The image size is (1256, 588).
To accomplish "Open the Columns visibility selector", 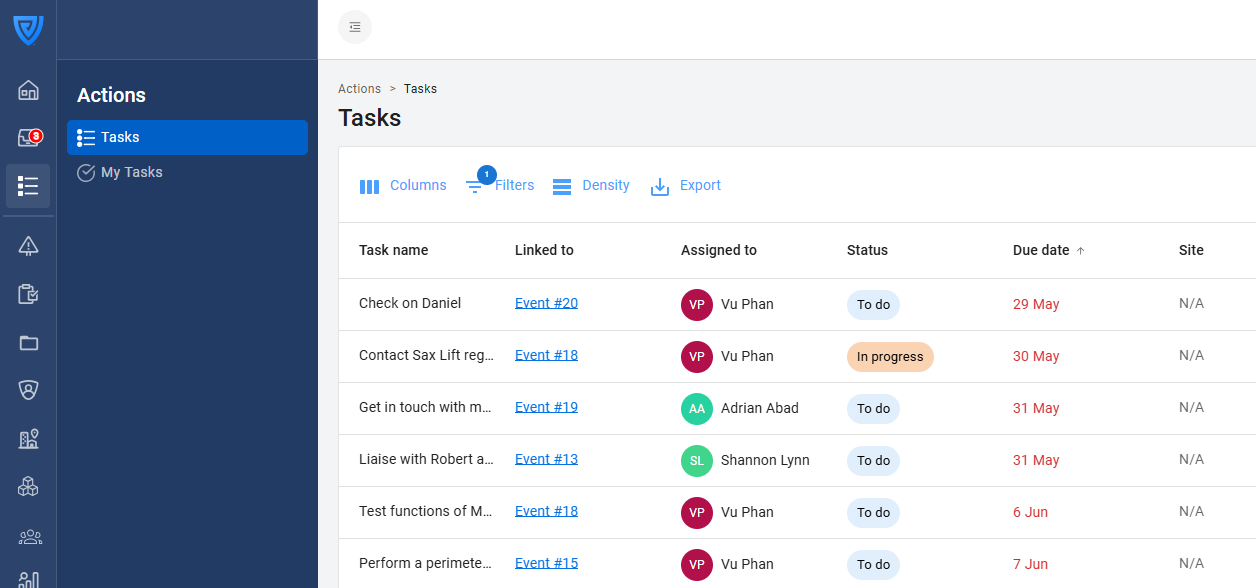I will tap(403, 186).
